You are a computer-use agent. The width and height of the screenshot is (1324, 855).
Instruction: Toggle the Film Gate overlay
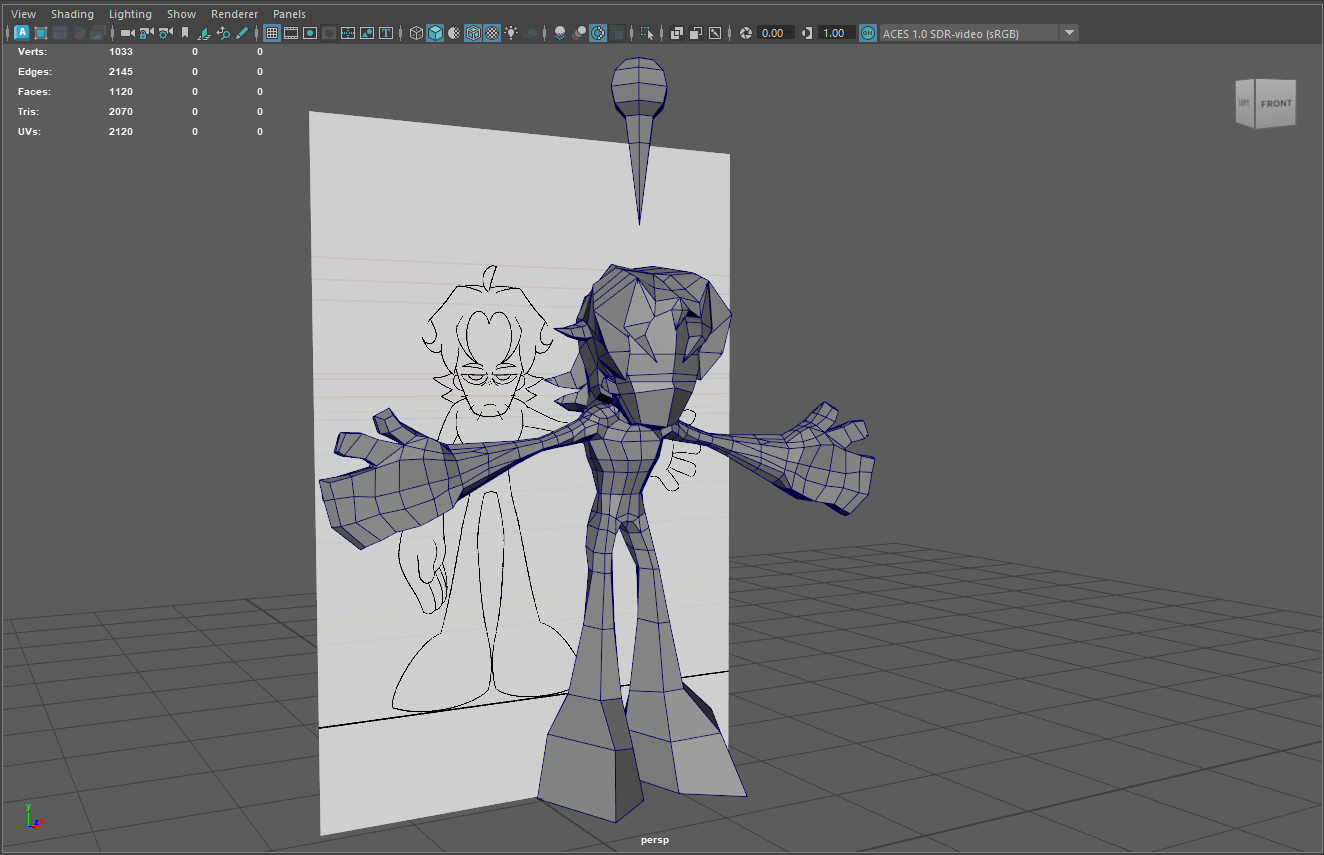(291, 33)
